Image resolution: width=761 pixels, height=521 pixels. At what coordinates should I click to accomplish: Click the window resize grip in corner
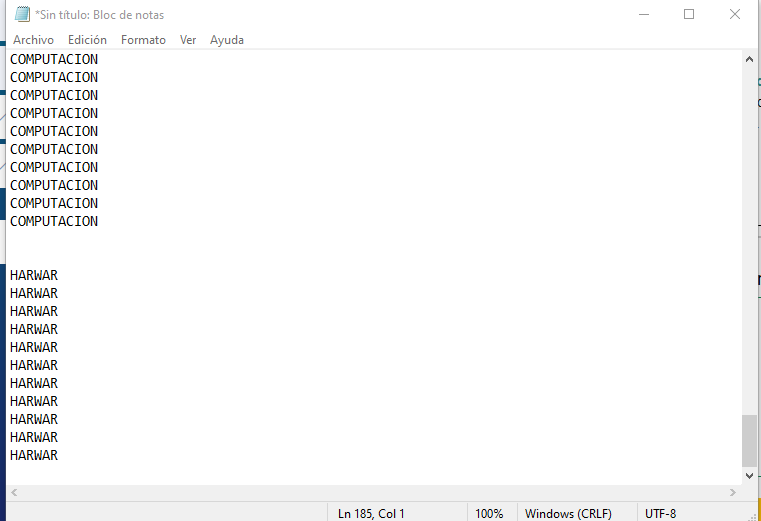752,516
